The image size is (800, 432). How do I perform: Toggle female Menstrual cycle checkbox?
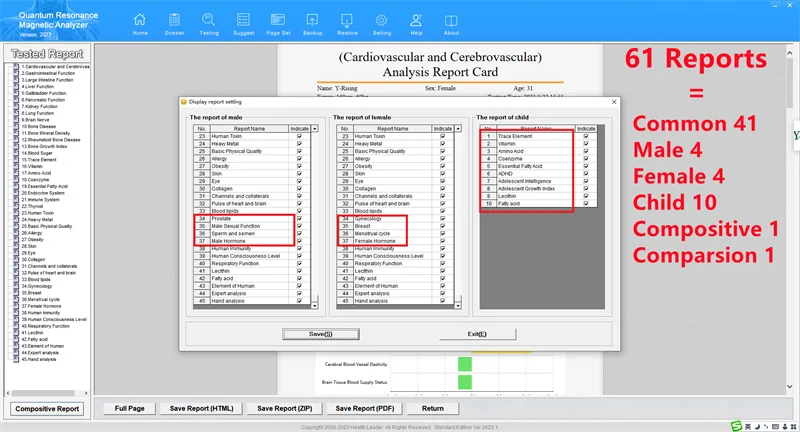tap(443, 233)
